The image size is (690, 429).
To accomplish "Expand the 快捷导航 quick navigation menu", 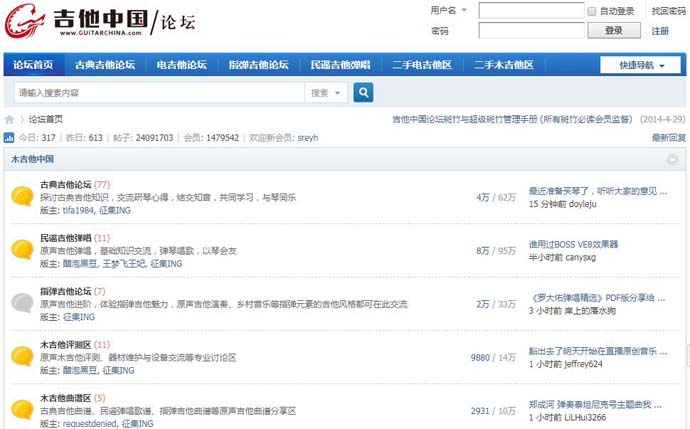I will (x=640, y=65).
